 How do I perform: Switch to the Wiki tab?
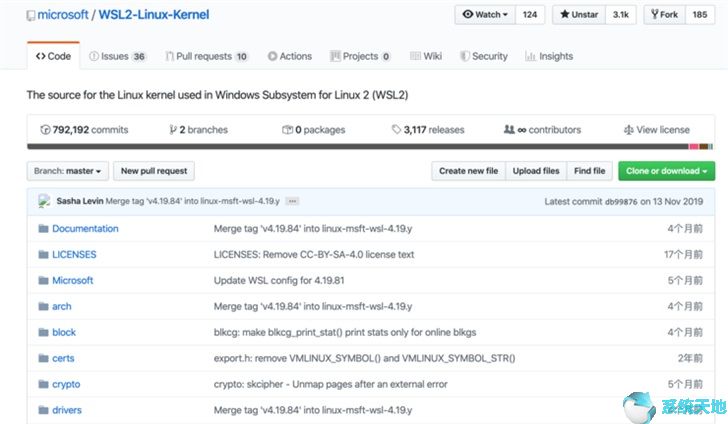(426, 56)
